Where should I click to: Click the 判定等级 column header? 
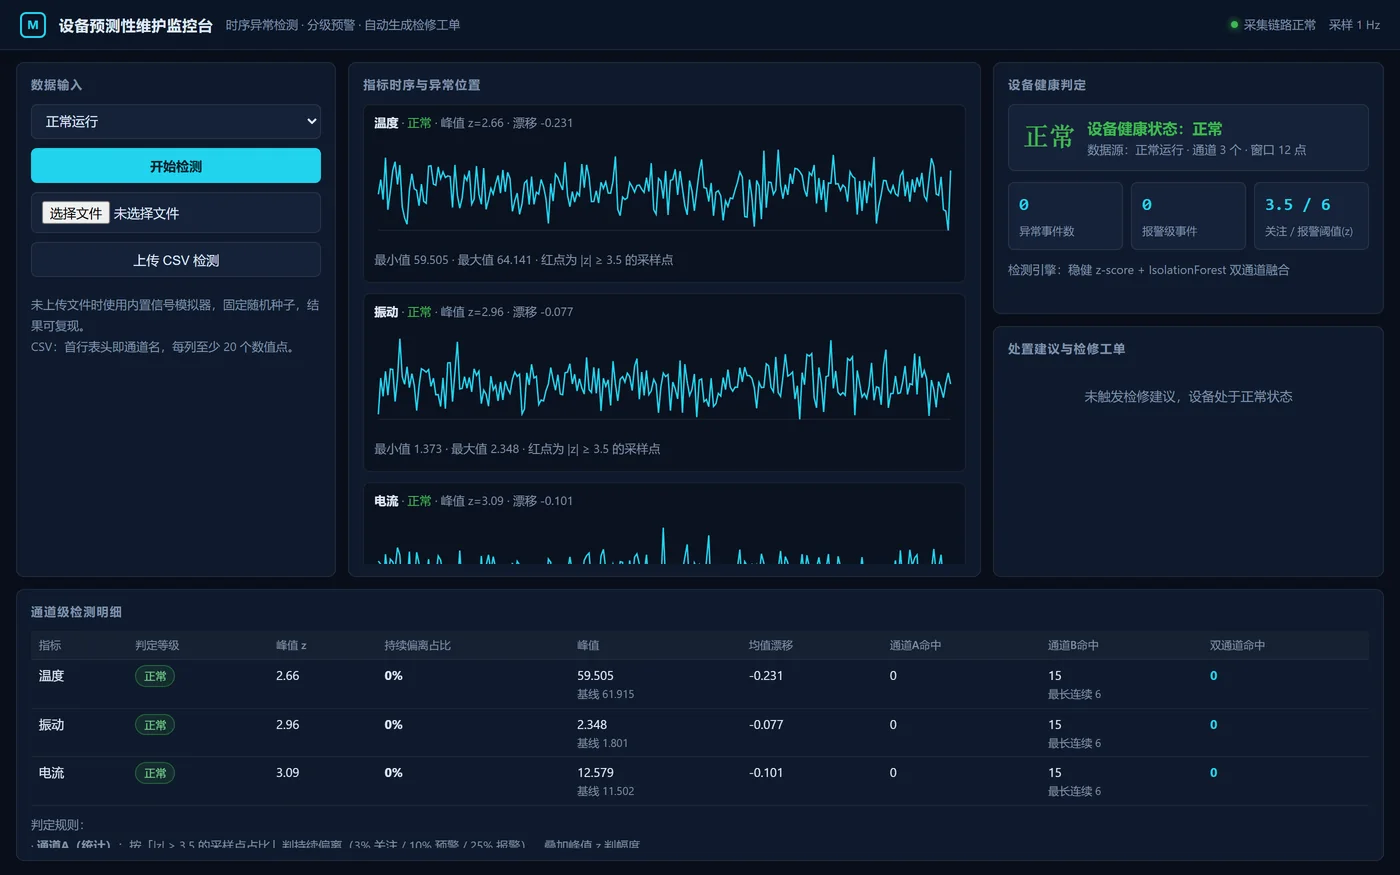coord(157,645)
